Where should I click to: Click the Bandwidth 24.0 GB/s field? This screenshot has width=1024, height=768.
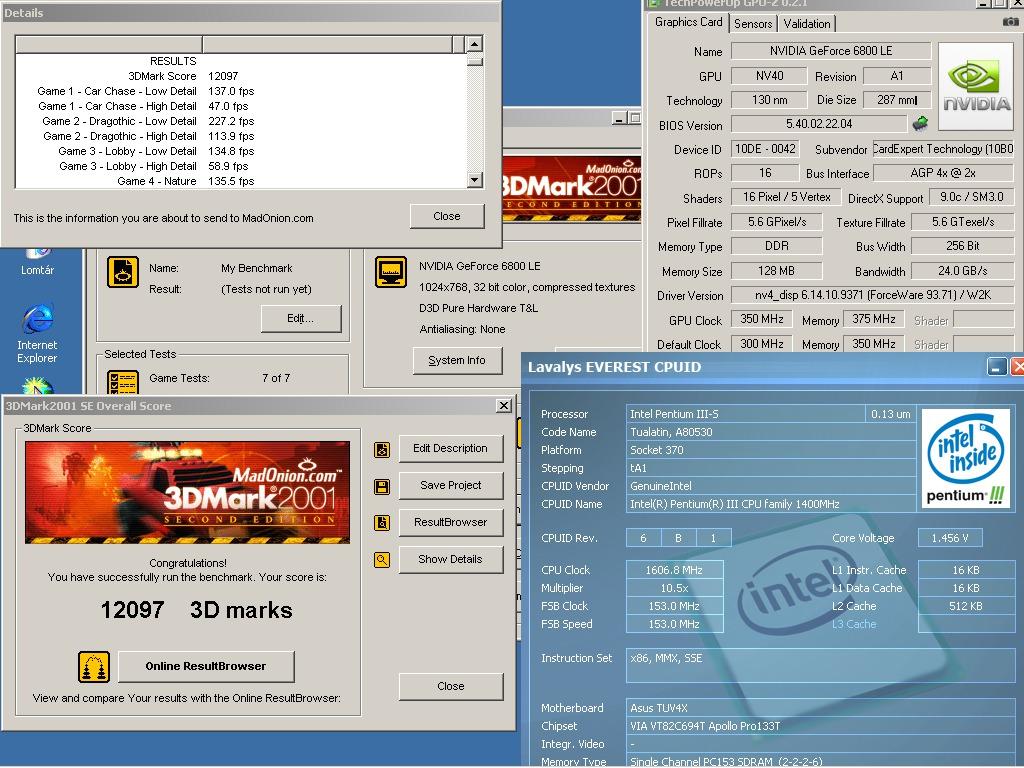pyautogui.click(x=962, y=271)
